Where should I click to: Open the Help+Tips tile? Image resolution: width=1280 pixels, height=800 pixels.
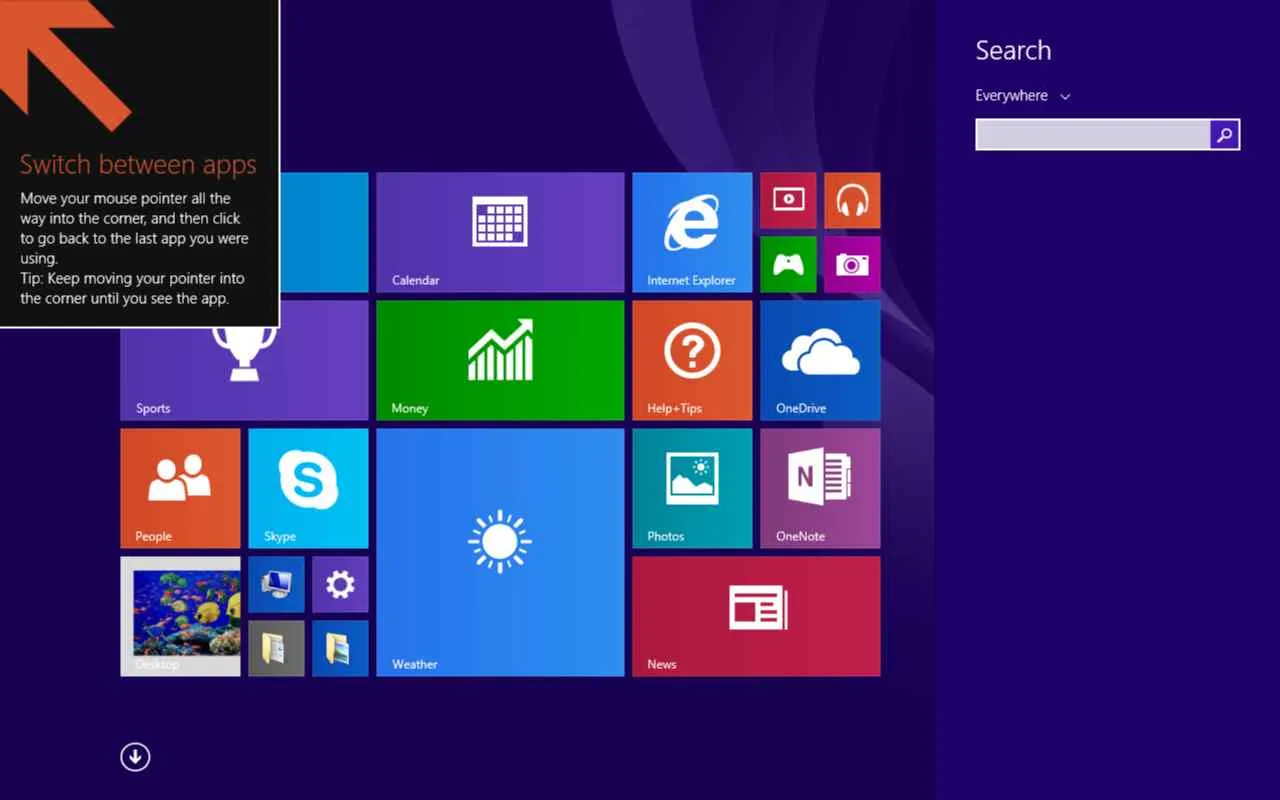692,360
